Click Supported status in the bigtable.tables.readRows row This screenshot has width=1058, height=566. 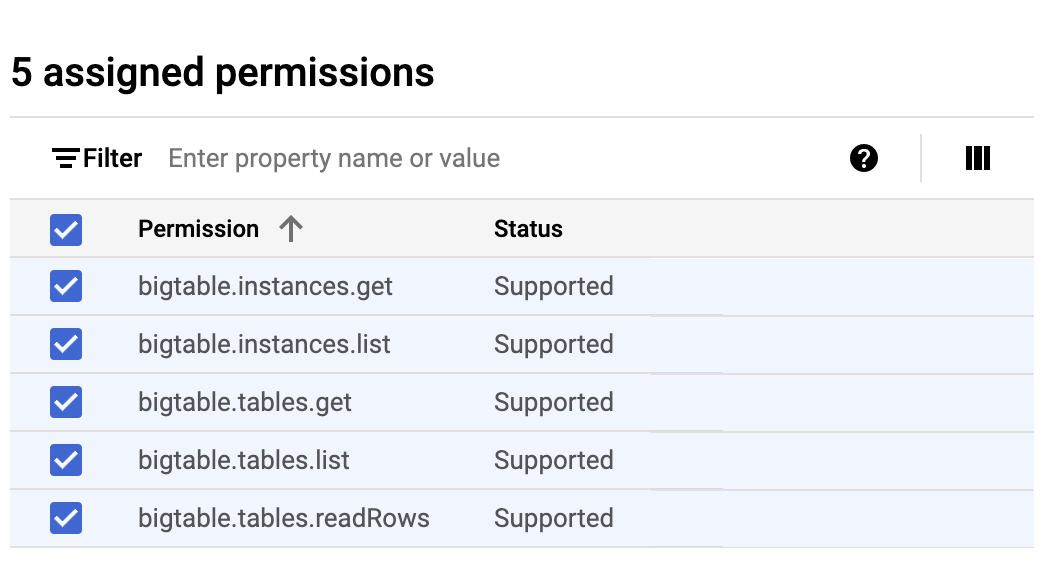(553, 519)
